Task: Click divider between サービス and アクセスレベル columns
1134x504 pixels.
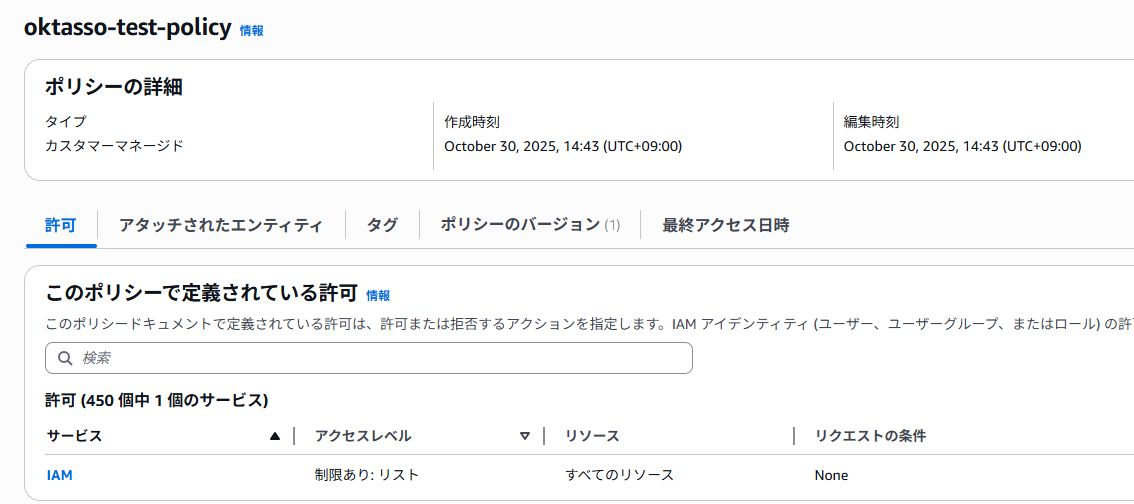Action: 294,436
